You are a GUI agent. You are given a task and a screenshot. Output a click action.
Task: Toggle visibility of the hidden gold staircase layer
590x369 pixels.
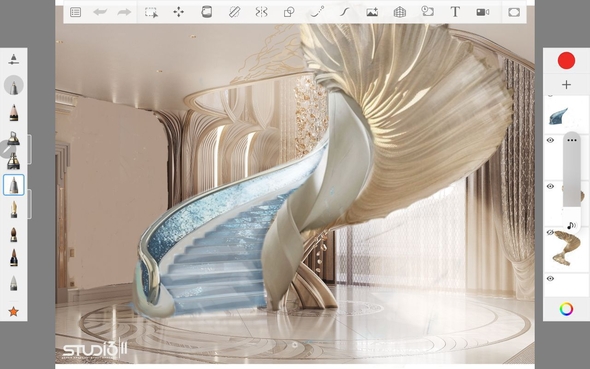click(x=550, y=232)
